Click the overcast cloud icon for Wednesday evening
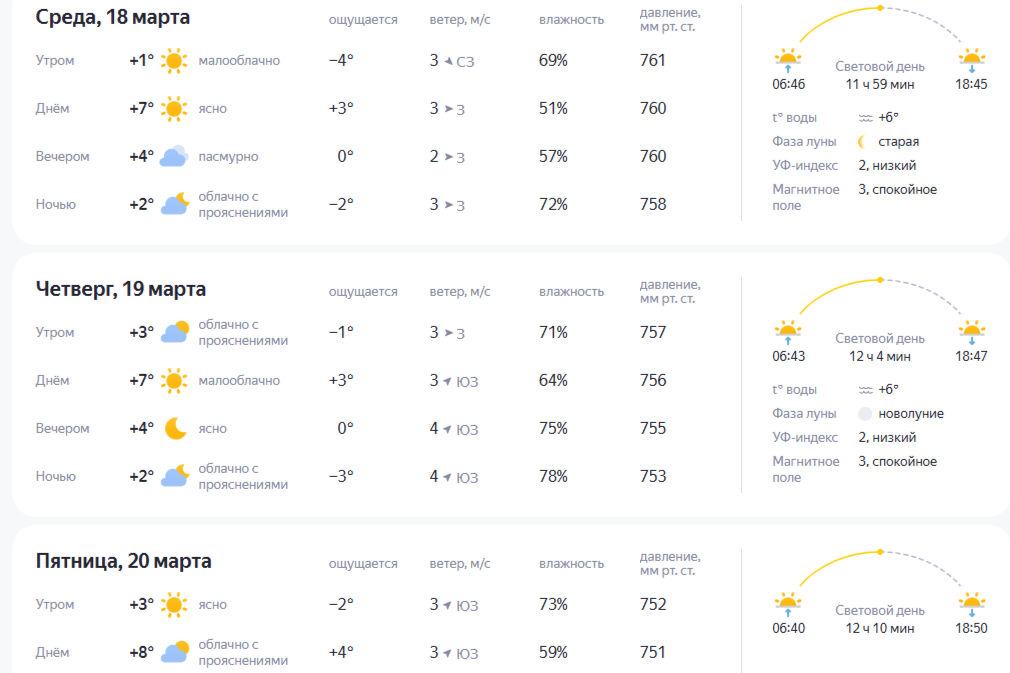The height and width of the screenshot is (673, 1010). pyautogui.click(x=174, y=157)
